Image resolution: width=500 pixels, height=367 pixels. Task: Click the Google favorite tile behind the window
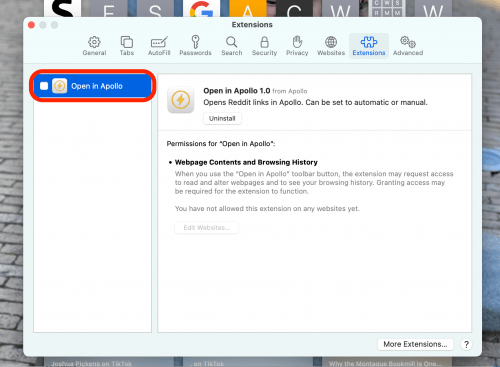click(201, 8)
